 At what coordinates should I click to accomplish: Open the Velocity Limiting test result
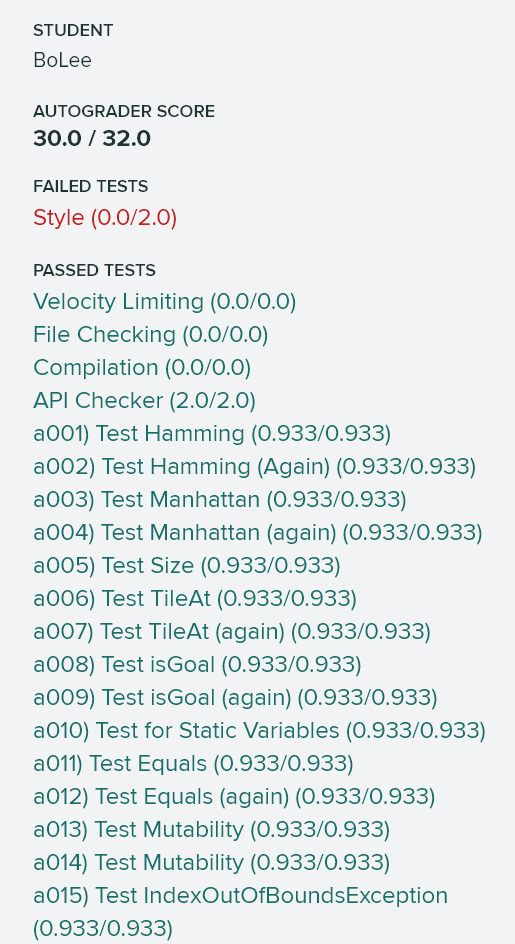(164, 302)
